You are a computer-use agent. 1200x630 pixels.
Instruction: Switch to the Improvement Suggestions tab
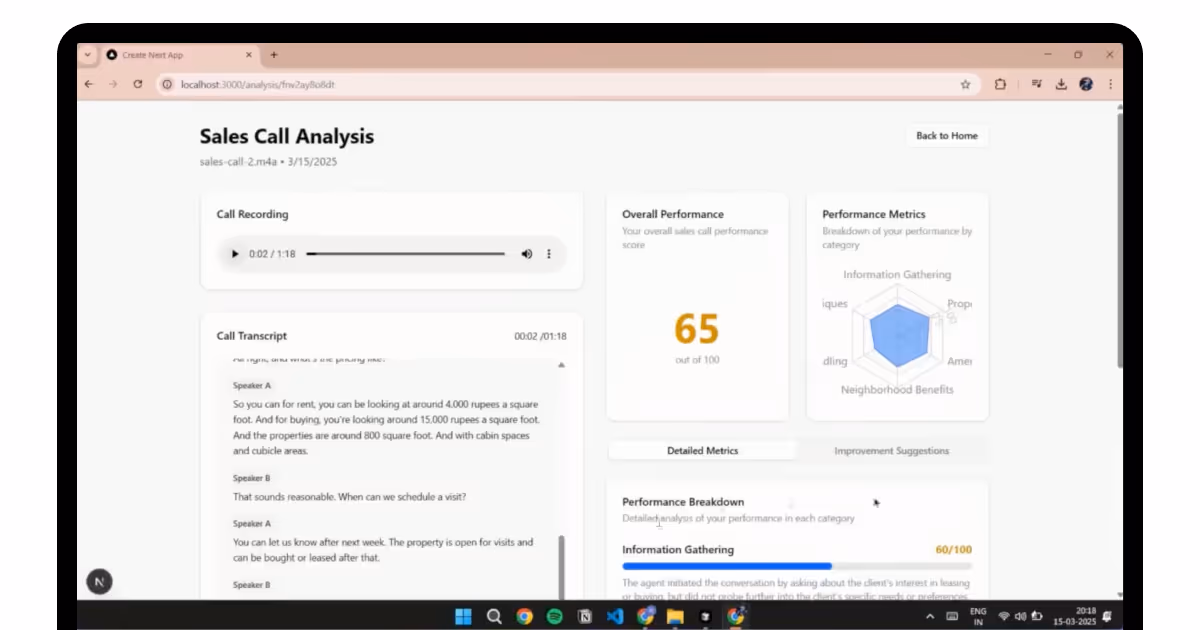point(892,451)
